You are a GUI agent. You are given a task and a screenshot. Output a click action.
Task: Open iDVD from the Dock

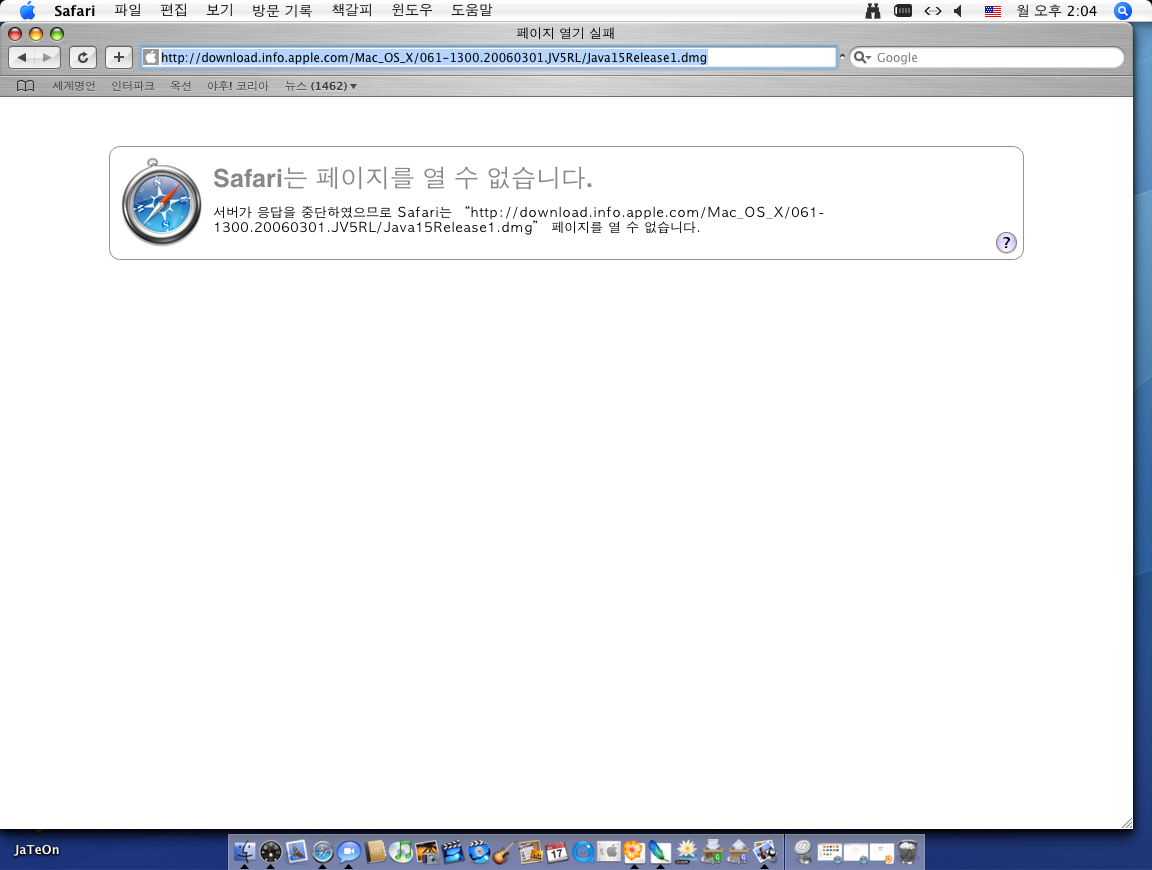[x=479, y=852]
